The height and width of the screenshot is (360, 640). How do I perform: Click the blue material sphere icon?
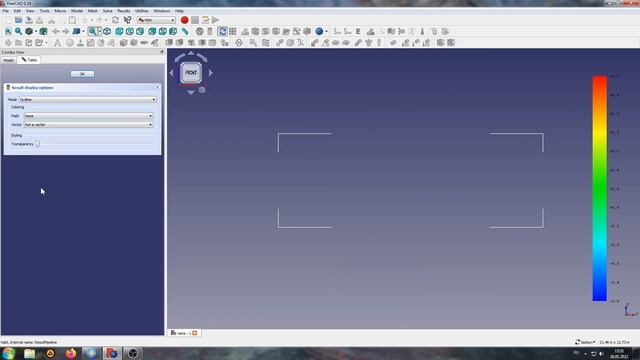click(319, 31)
